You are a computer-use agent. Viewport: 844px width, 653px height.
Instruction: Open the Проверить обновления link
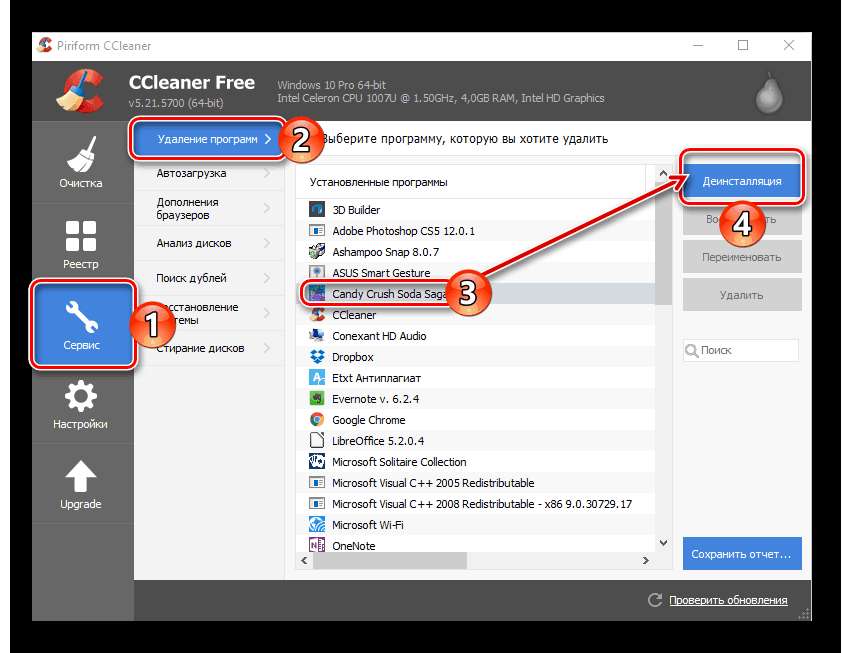pyautogui.click(x=727, y=600)
